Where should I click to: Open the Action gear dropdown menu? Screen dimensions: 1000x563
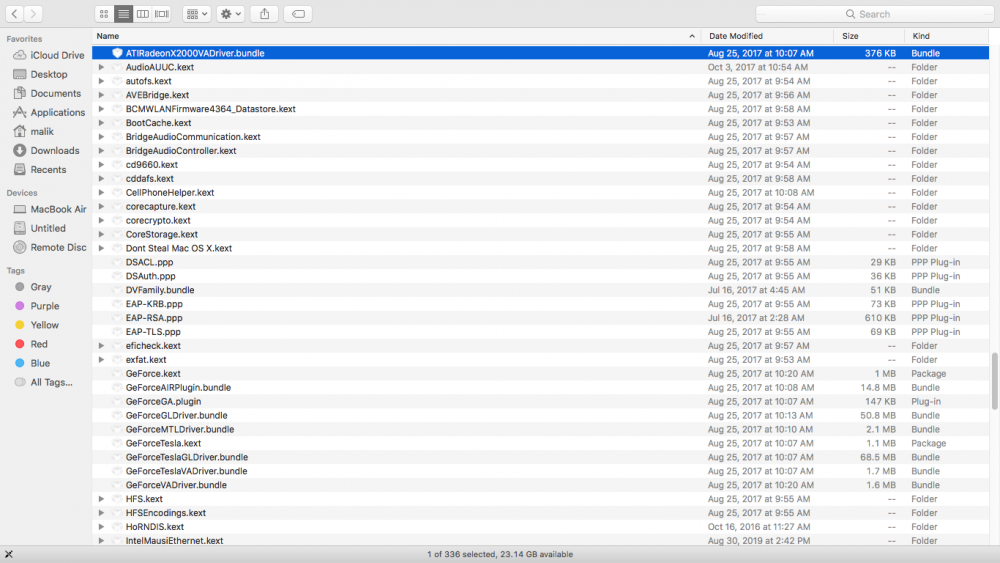pos(231,14)
